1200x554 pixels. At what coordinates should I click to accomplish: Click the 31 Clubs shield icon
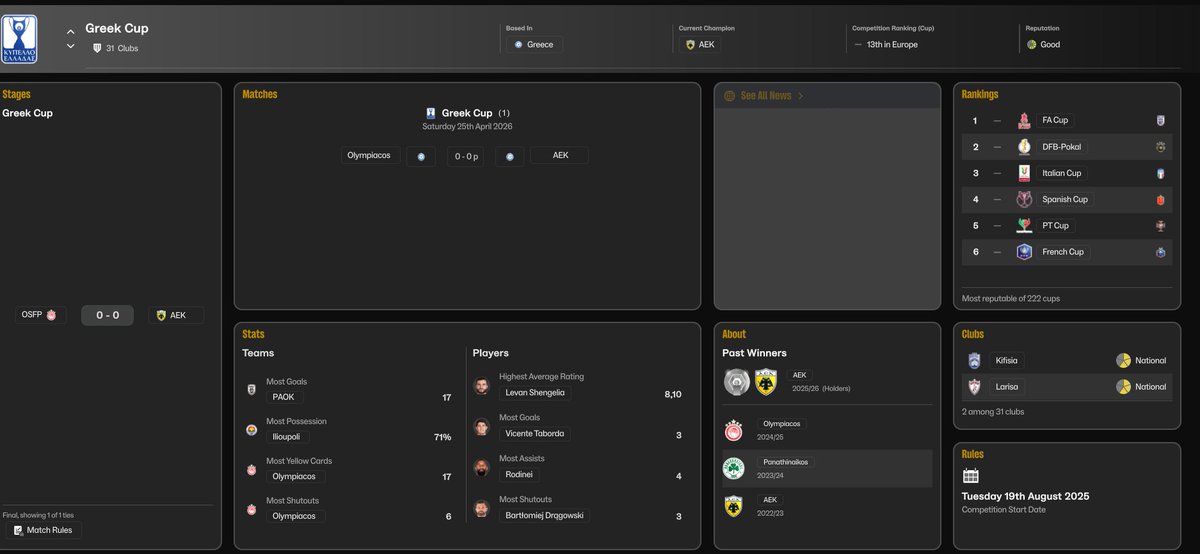point(97,48)
